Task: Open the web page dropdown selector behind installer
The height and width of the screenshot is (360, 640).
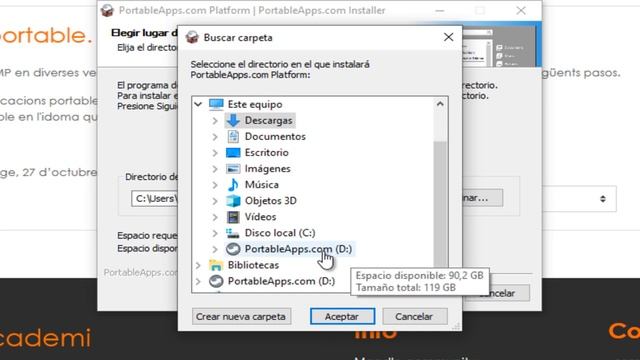Action: [x=580, y=199]
